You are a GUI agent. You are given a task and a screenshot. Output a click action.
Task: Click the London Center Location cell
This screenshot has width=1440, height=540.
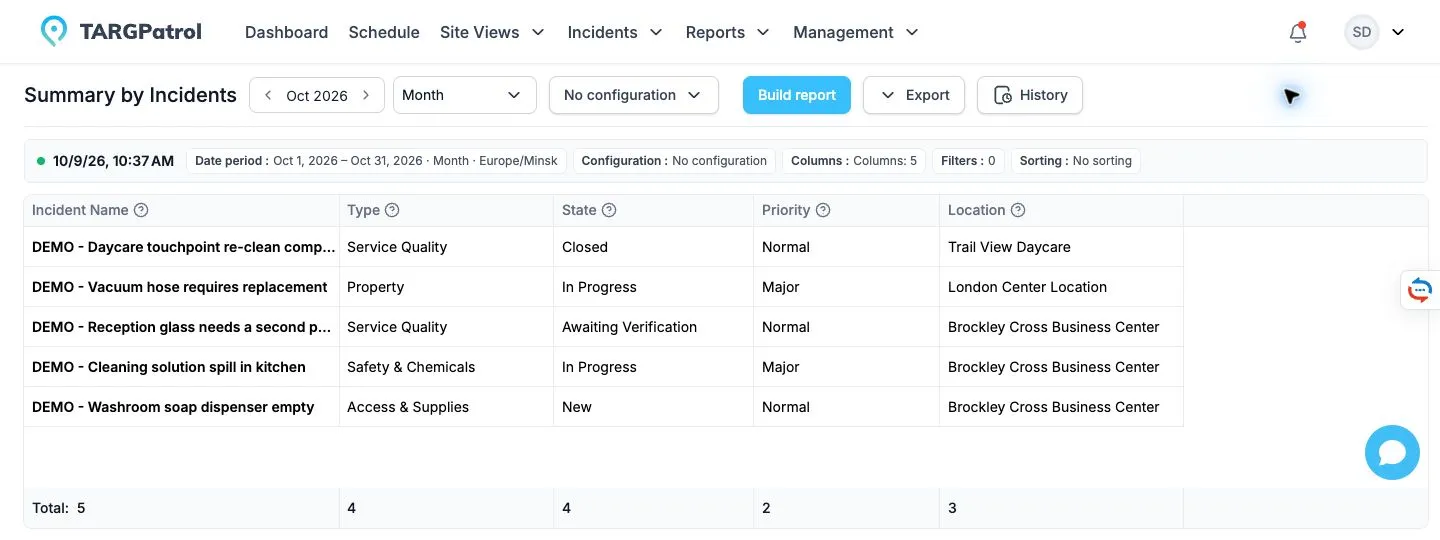tap(1061, 287)
